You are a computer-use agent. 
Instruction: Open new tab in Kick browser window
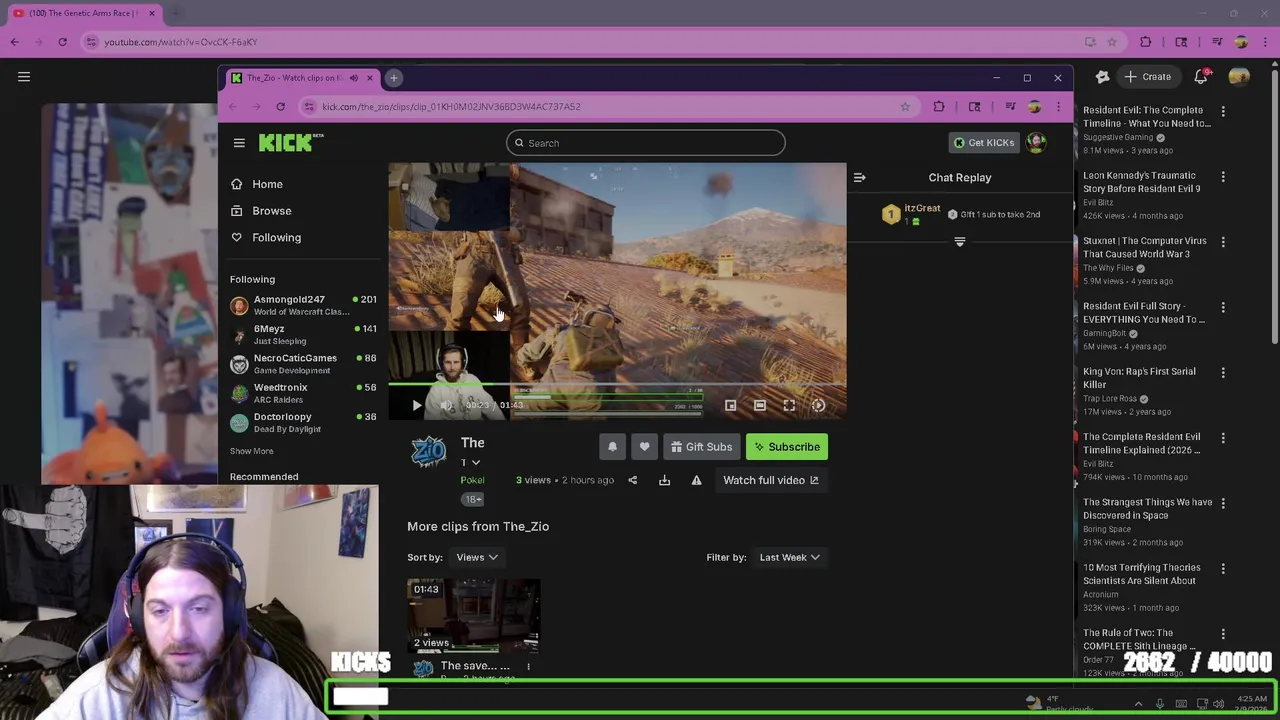pos(394,78)
